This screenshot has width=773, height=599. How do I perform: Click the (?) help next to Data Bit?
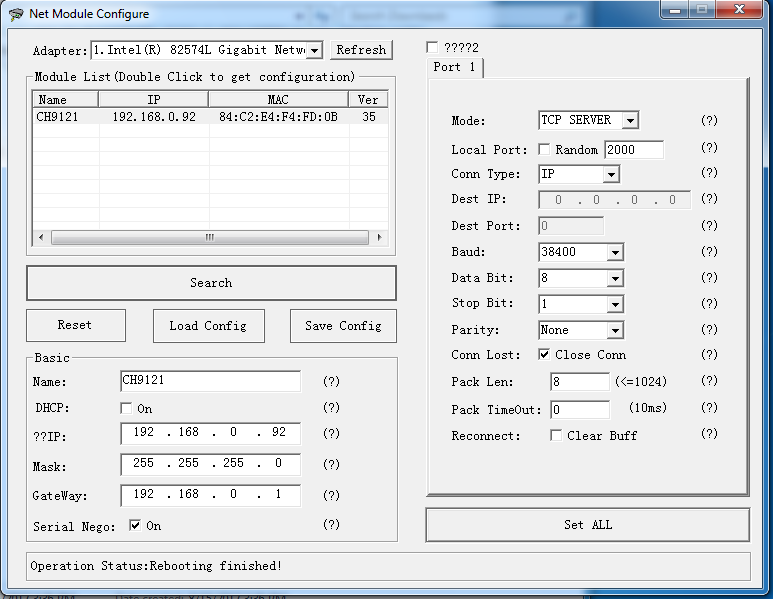pyautogui.click(x=709, y=278)
